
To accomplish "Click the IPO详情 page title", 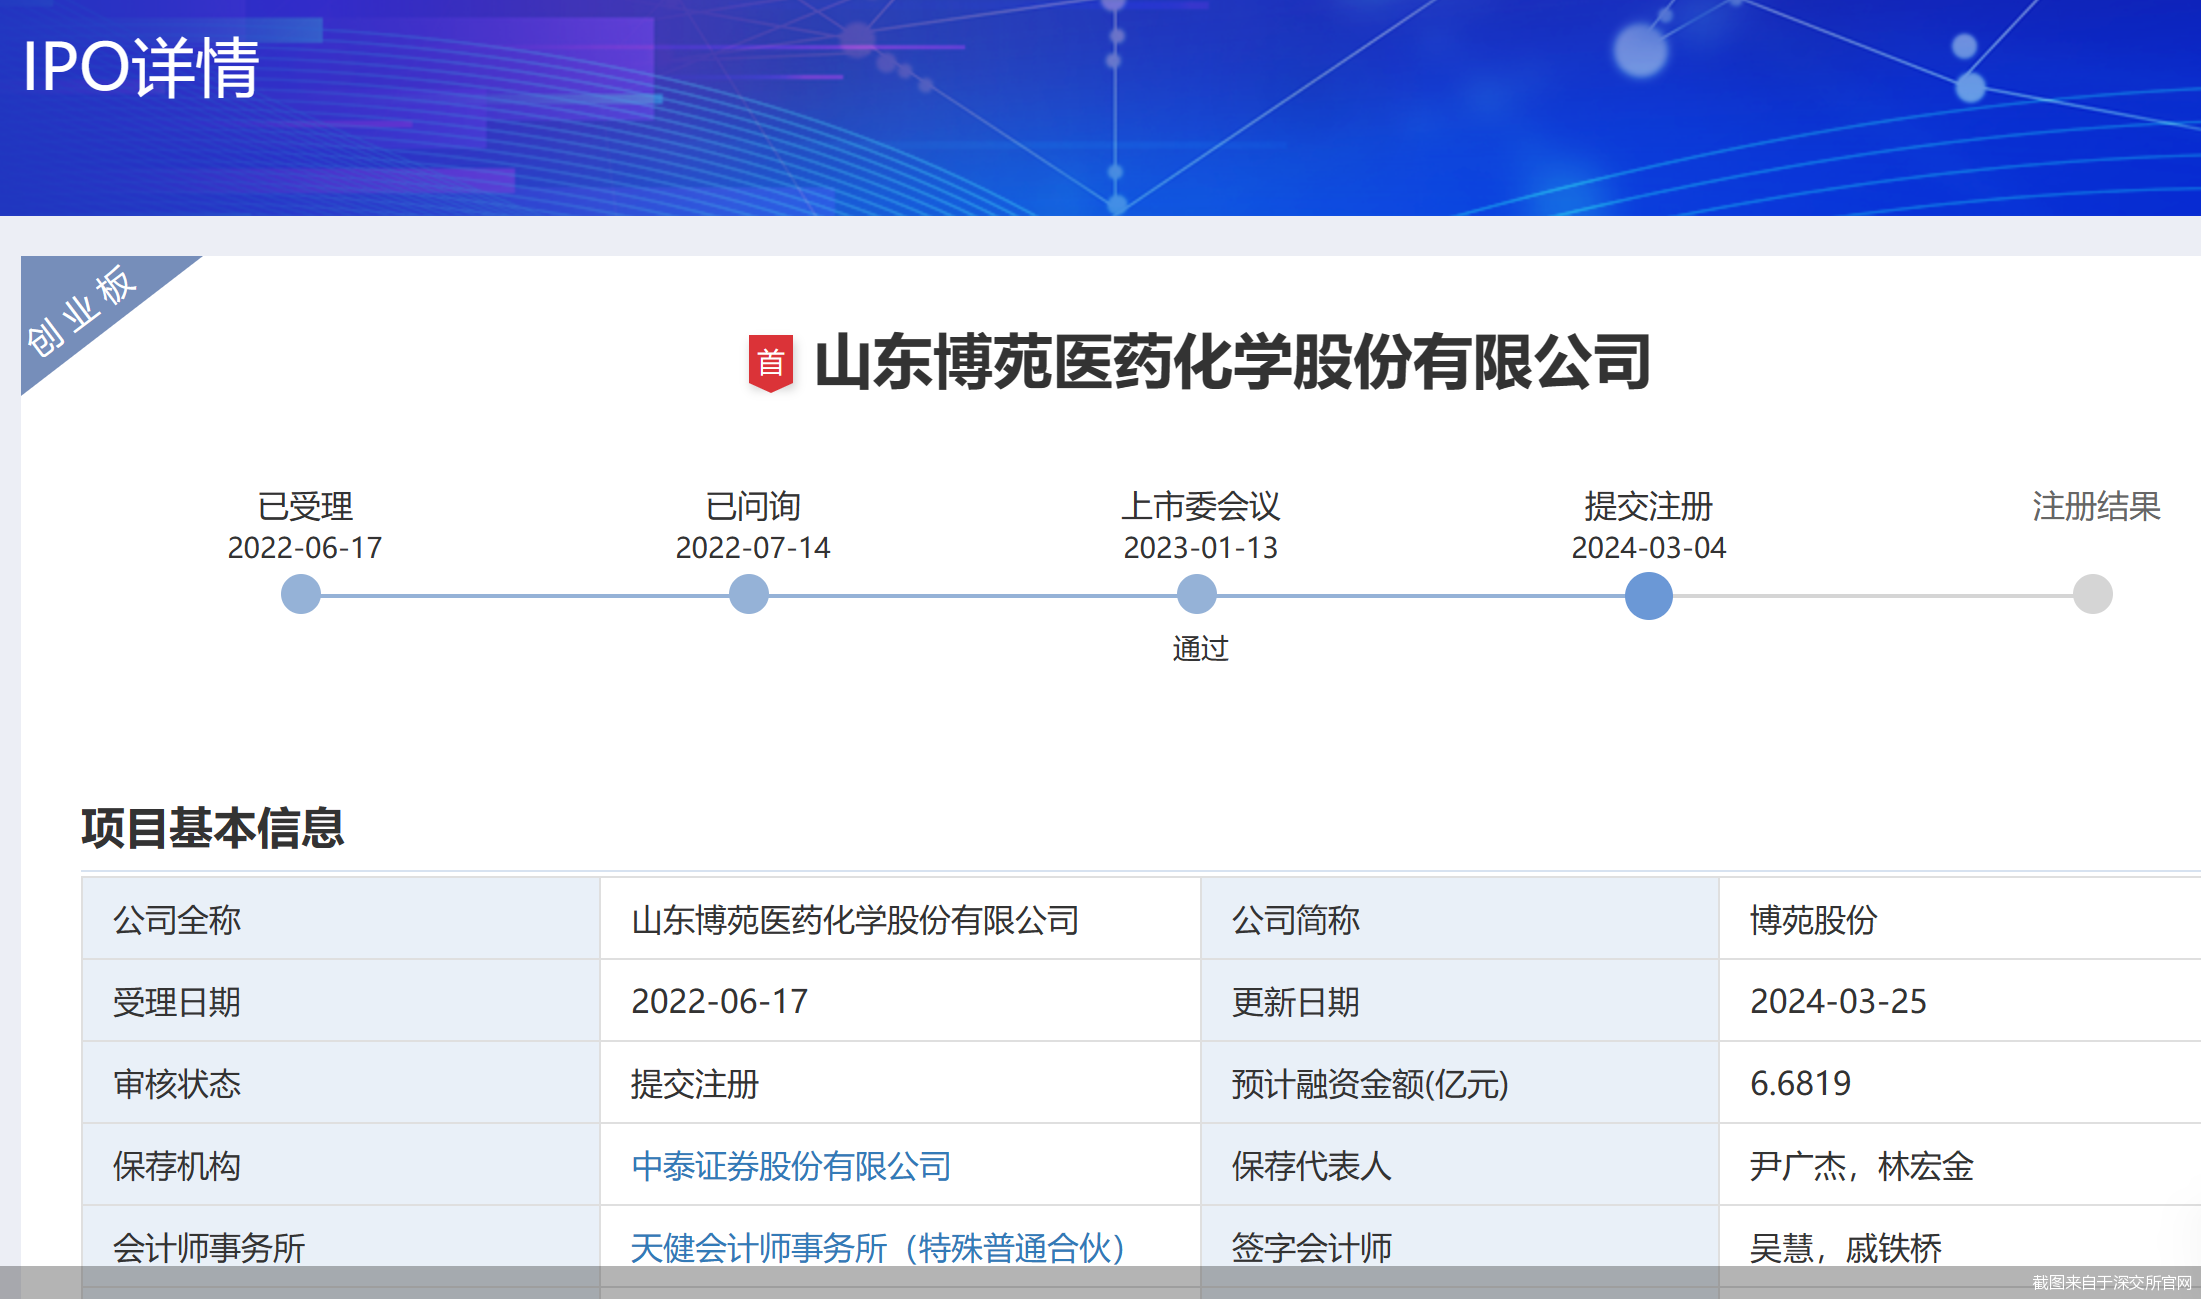I will coord(141,68).
